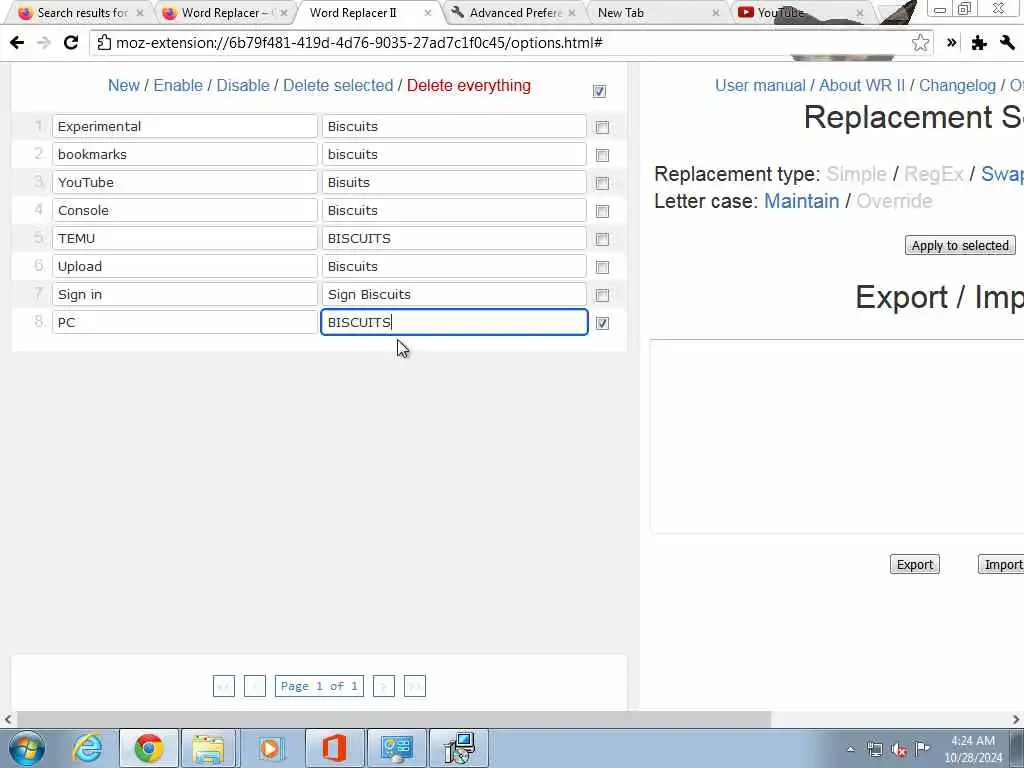The width and height of the screenshot is (1024, 768).
Task: Click the Import button
Action: (1002, 565)
